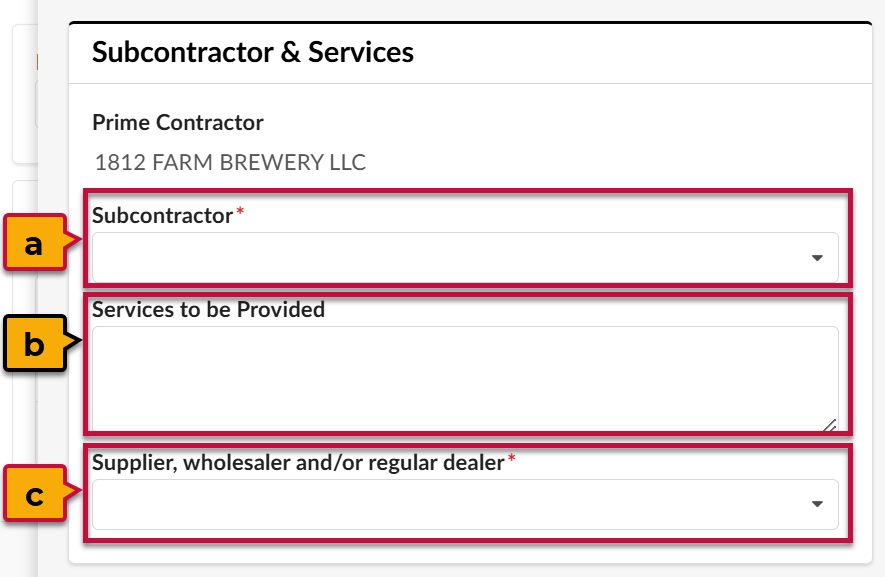
Task: Click the orange annotation marker labeled c
Action: pos(33,492)
